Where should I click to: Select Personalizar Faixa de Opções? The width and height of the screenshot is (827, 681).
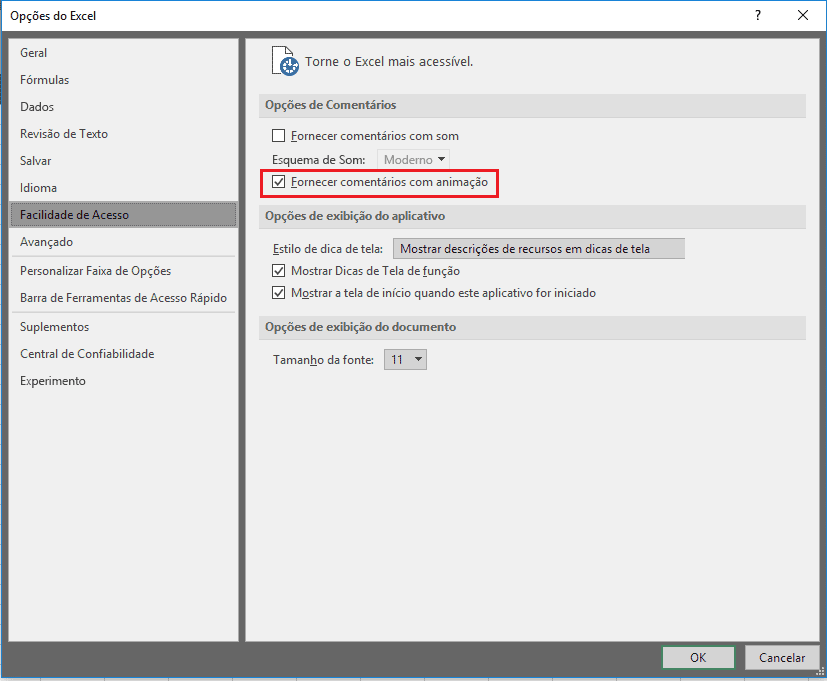click(x=95, y=271)
